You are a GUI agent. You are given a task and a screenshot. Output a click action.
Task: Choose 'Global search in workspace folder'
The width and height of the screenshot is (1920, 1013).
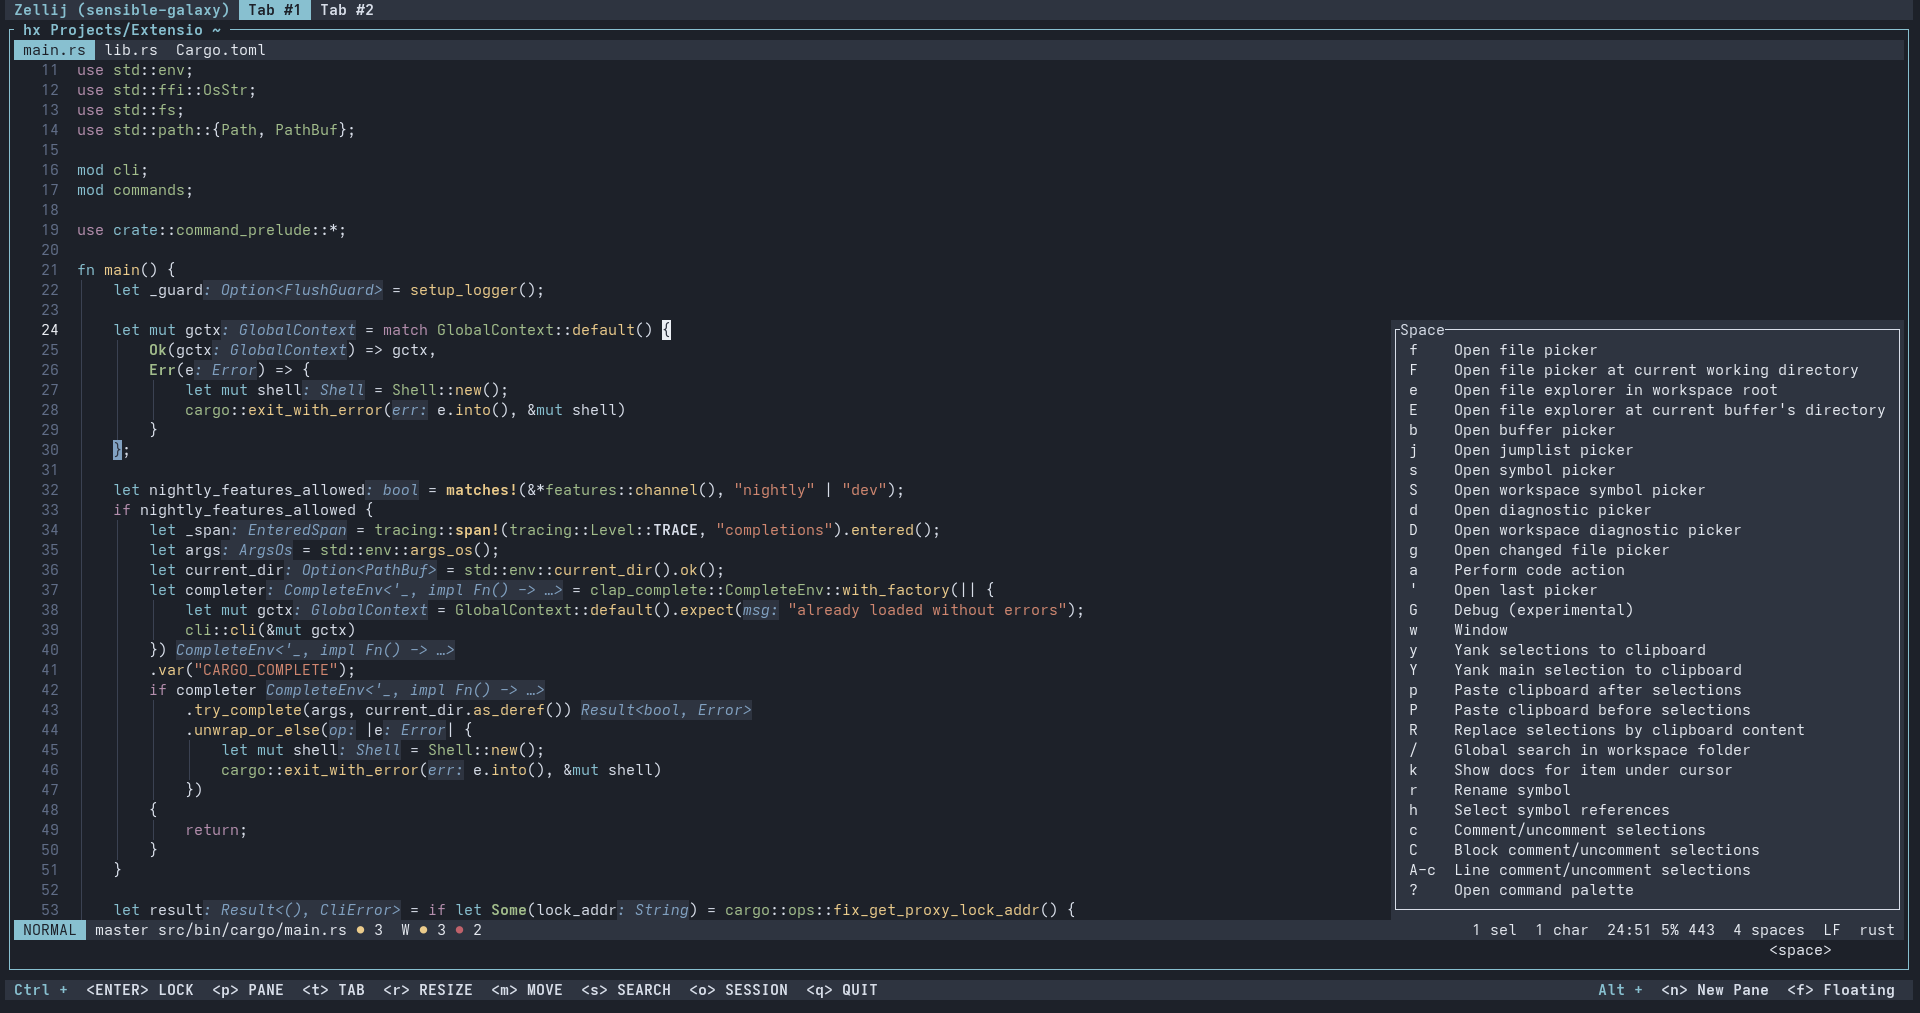[1647, 750]
